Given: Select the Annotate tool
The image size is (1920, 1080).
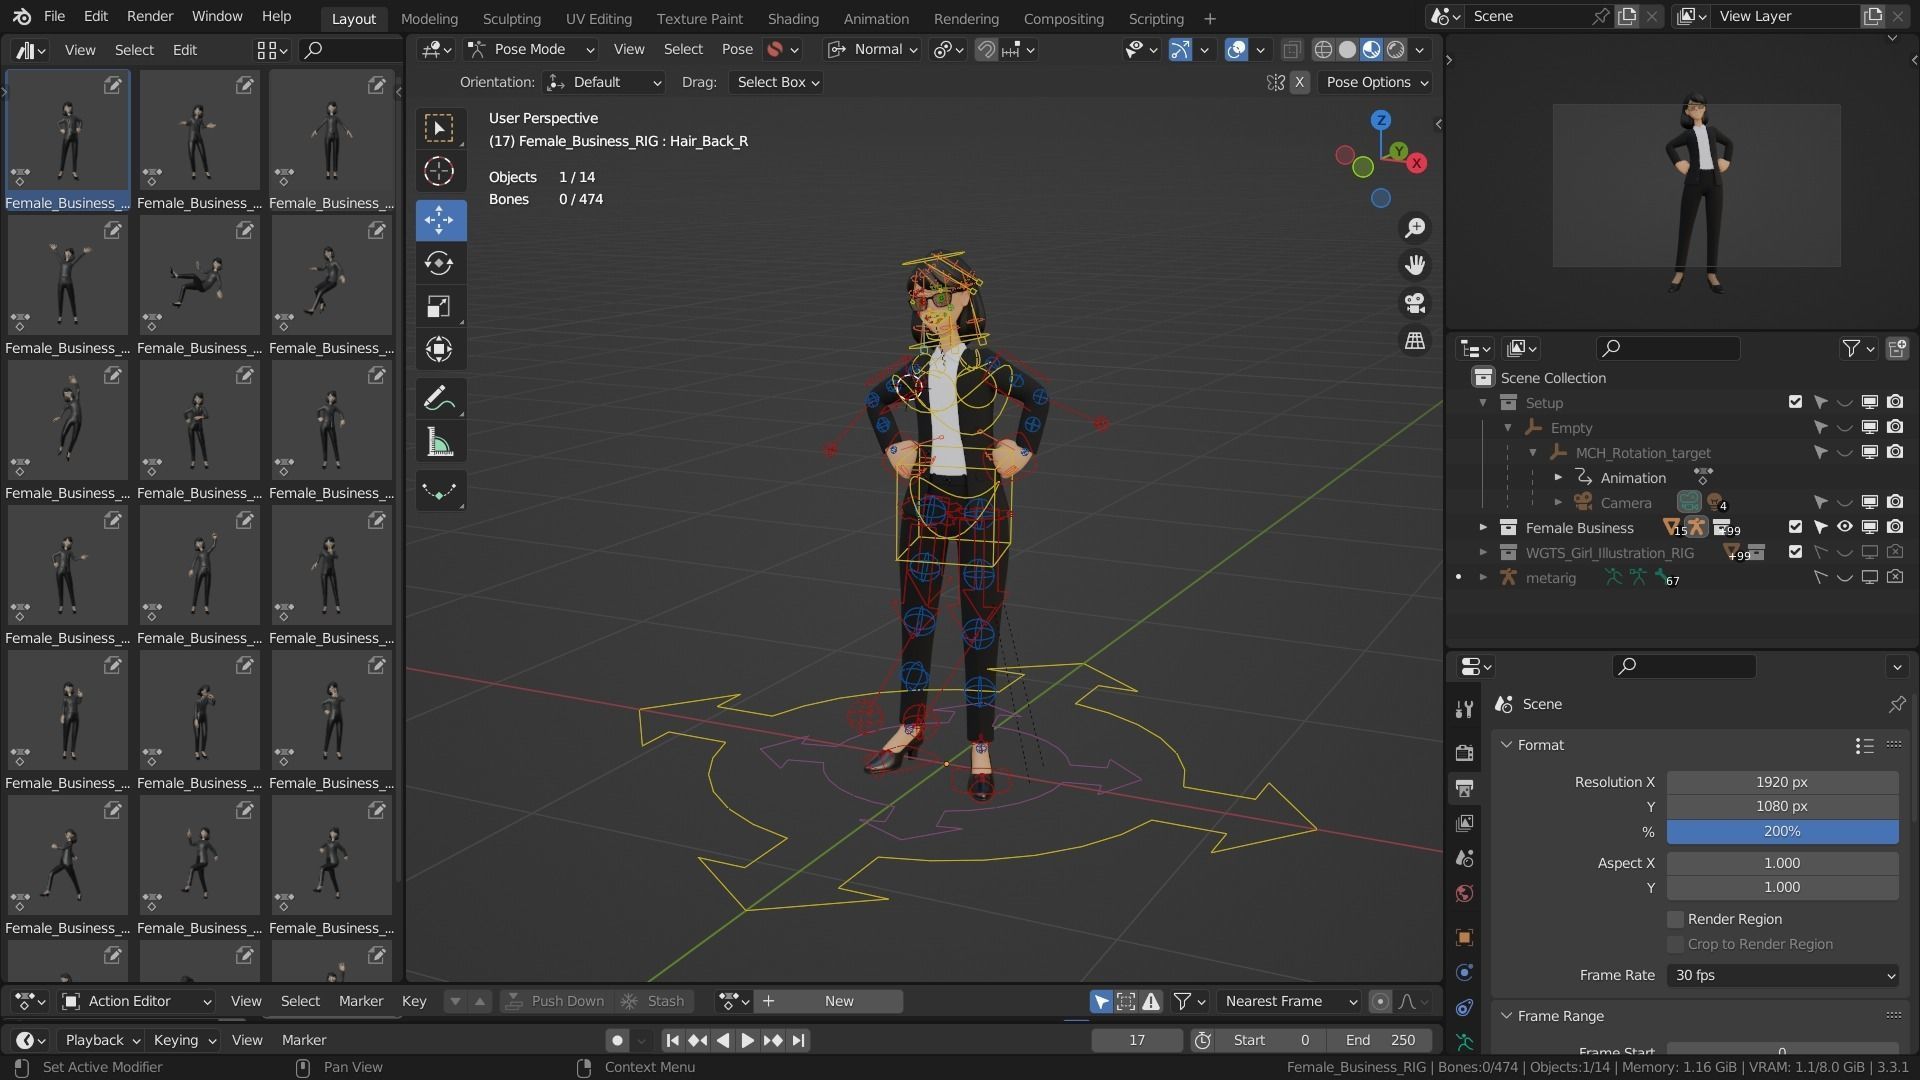Looking at the screenshot, I should pyautogui.click(x=439, y=399).
